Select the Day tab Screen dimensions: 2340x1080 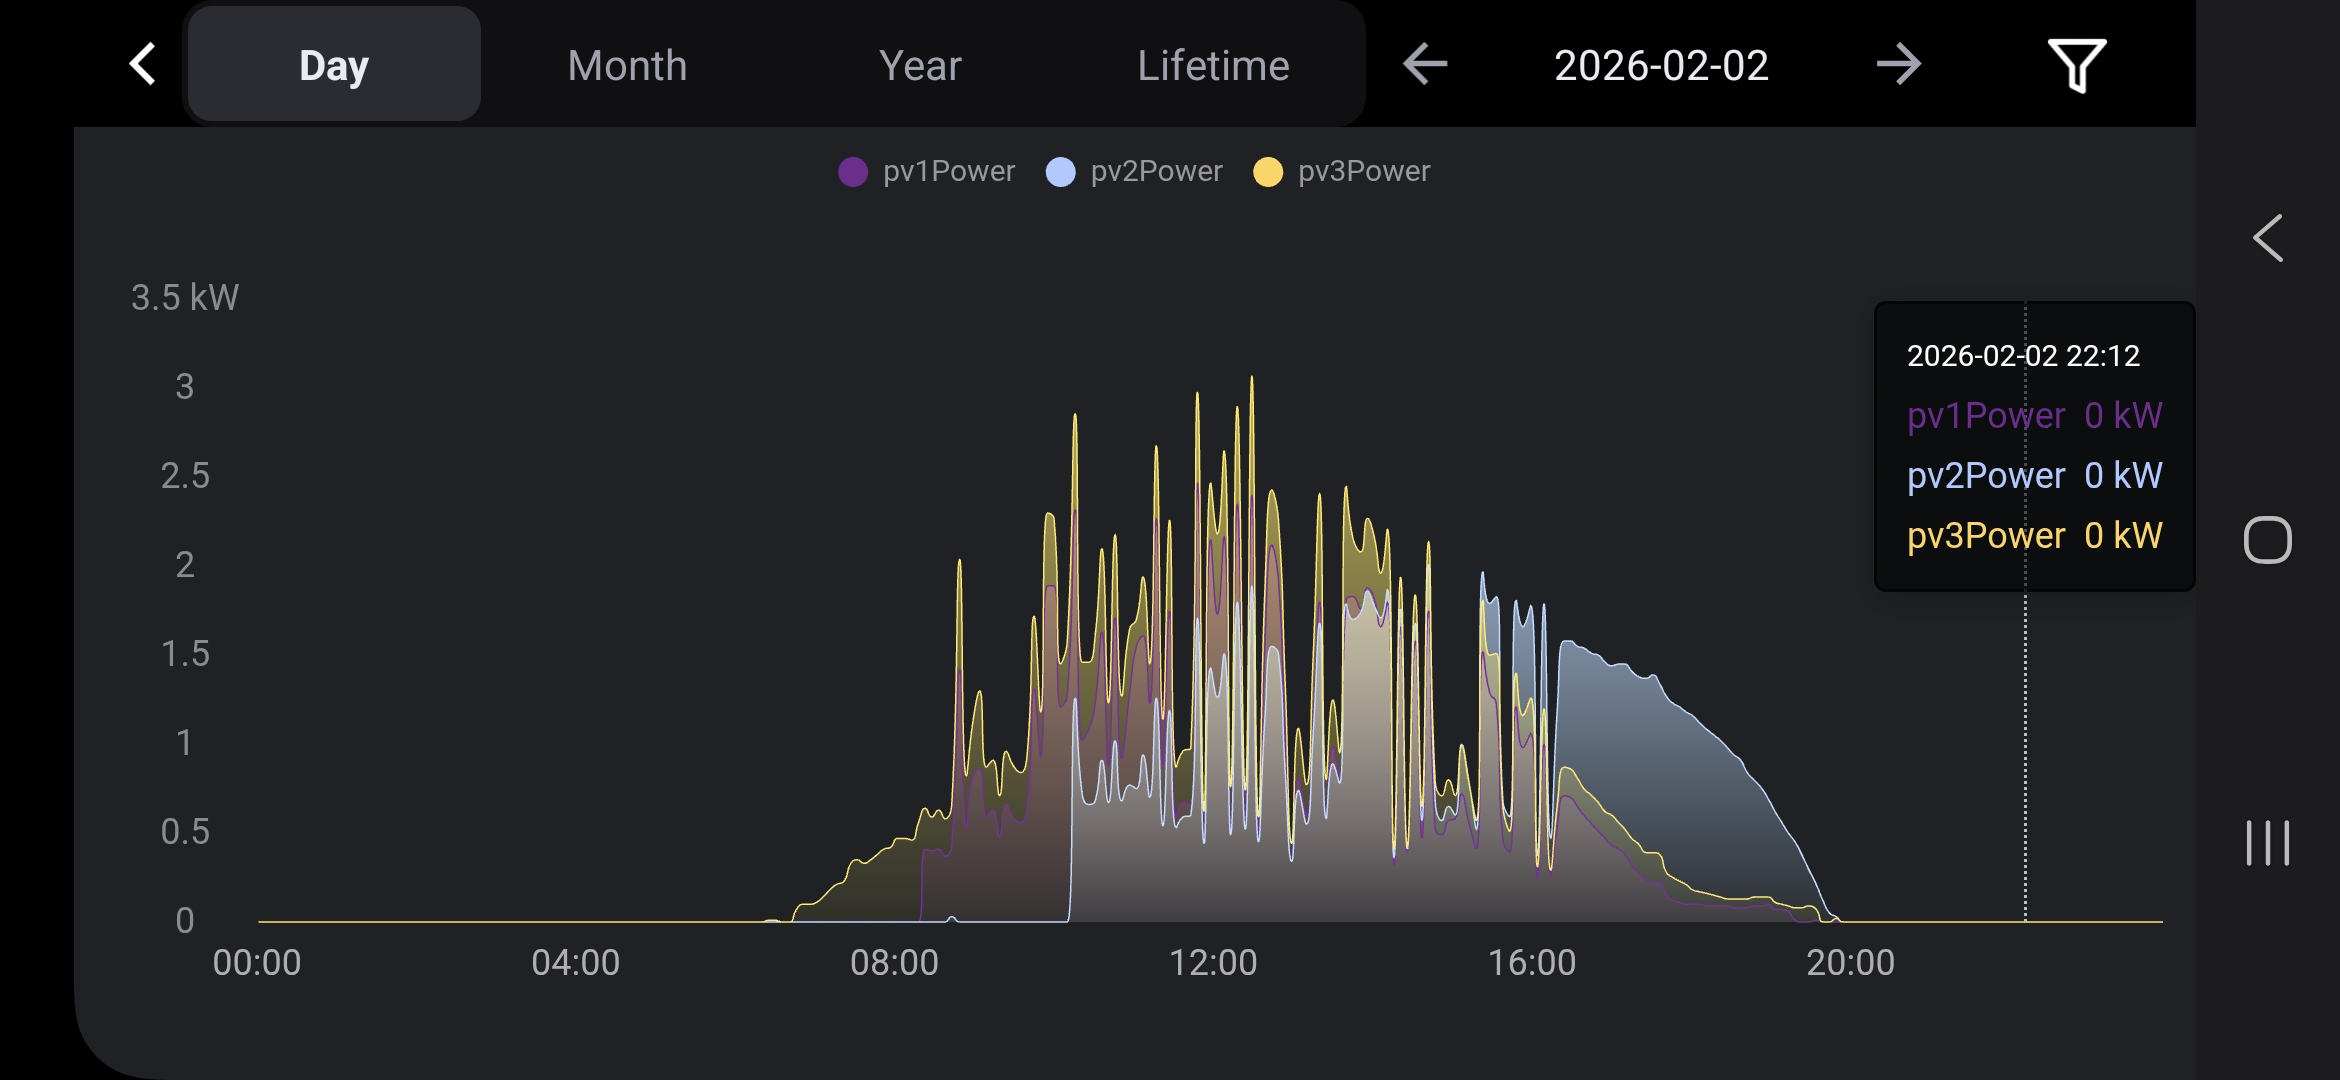pyautogui.click(x=334, y=65)
